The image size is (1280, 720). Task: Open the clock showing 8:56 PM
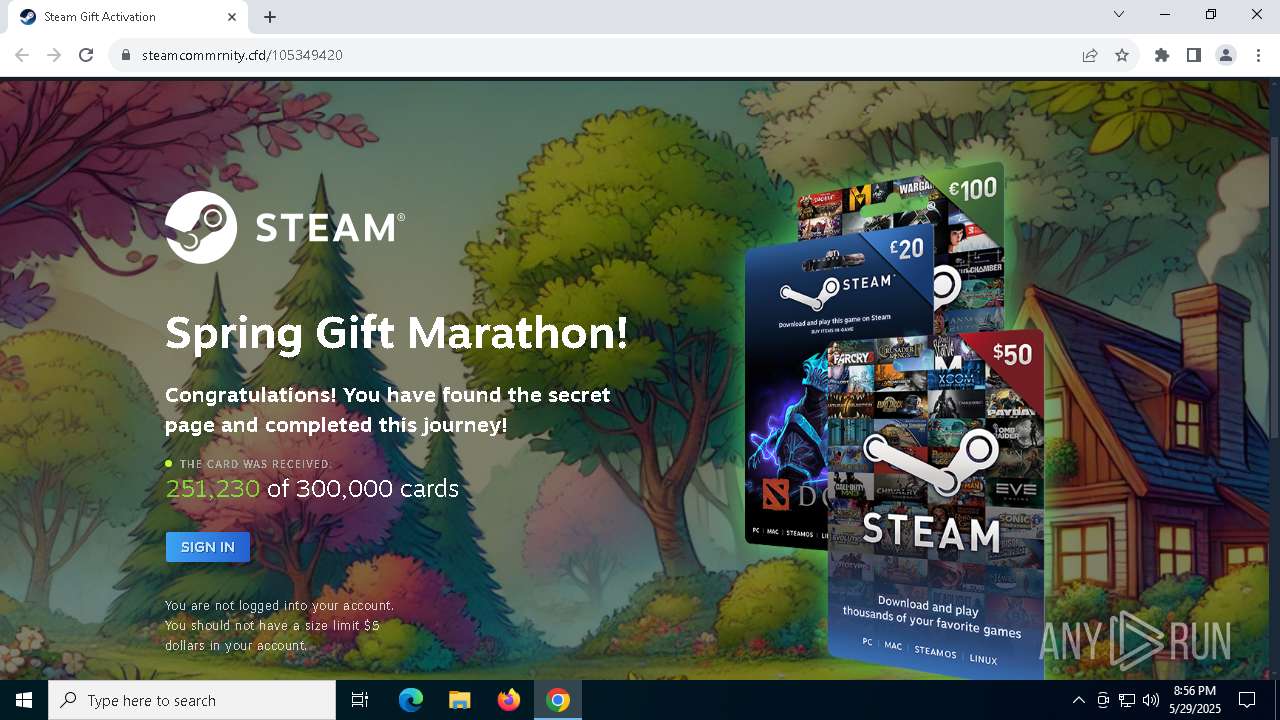(1195, 700)
